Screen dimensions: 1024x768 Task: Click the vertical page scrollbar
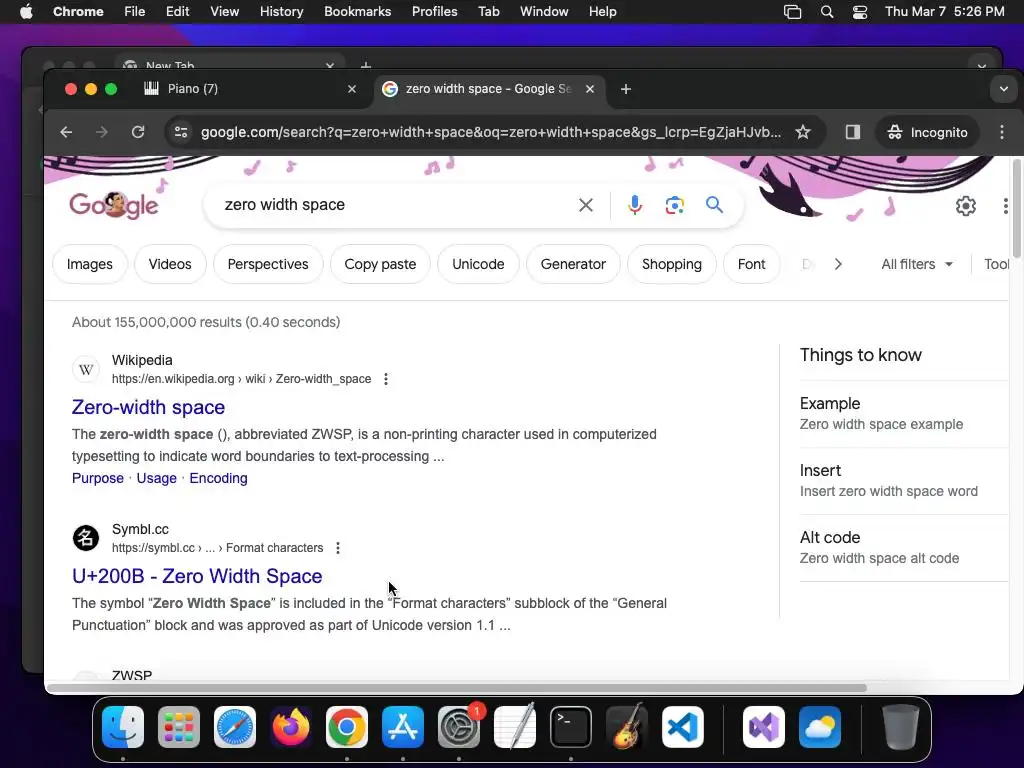[1016, 208]
